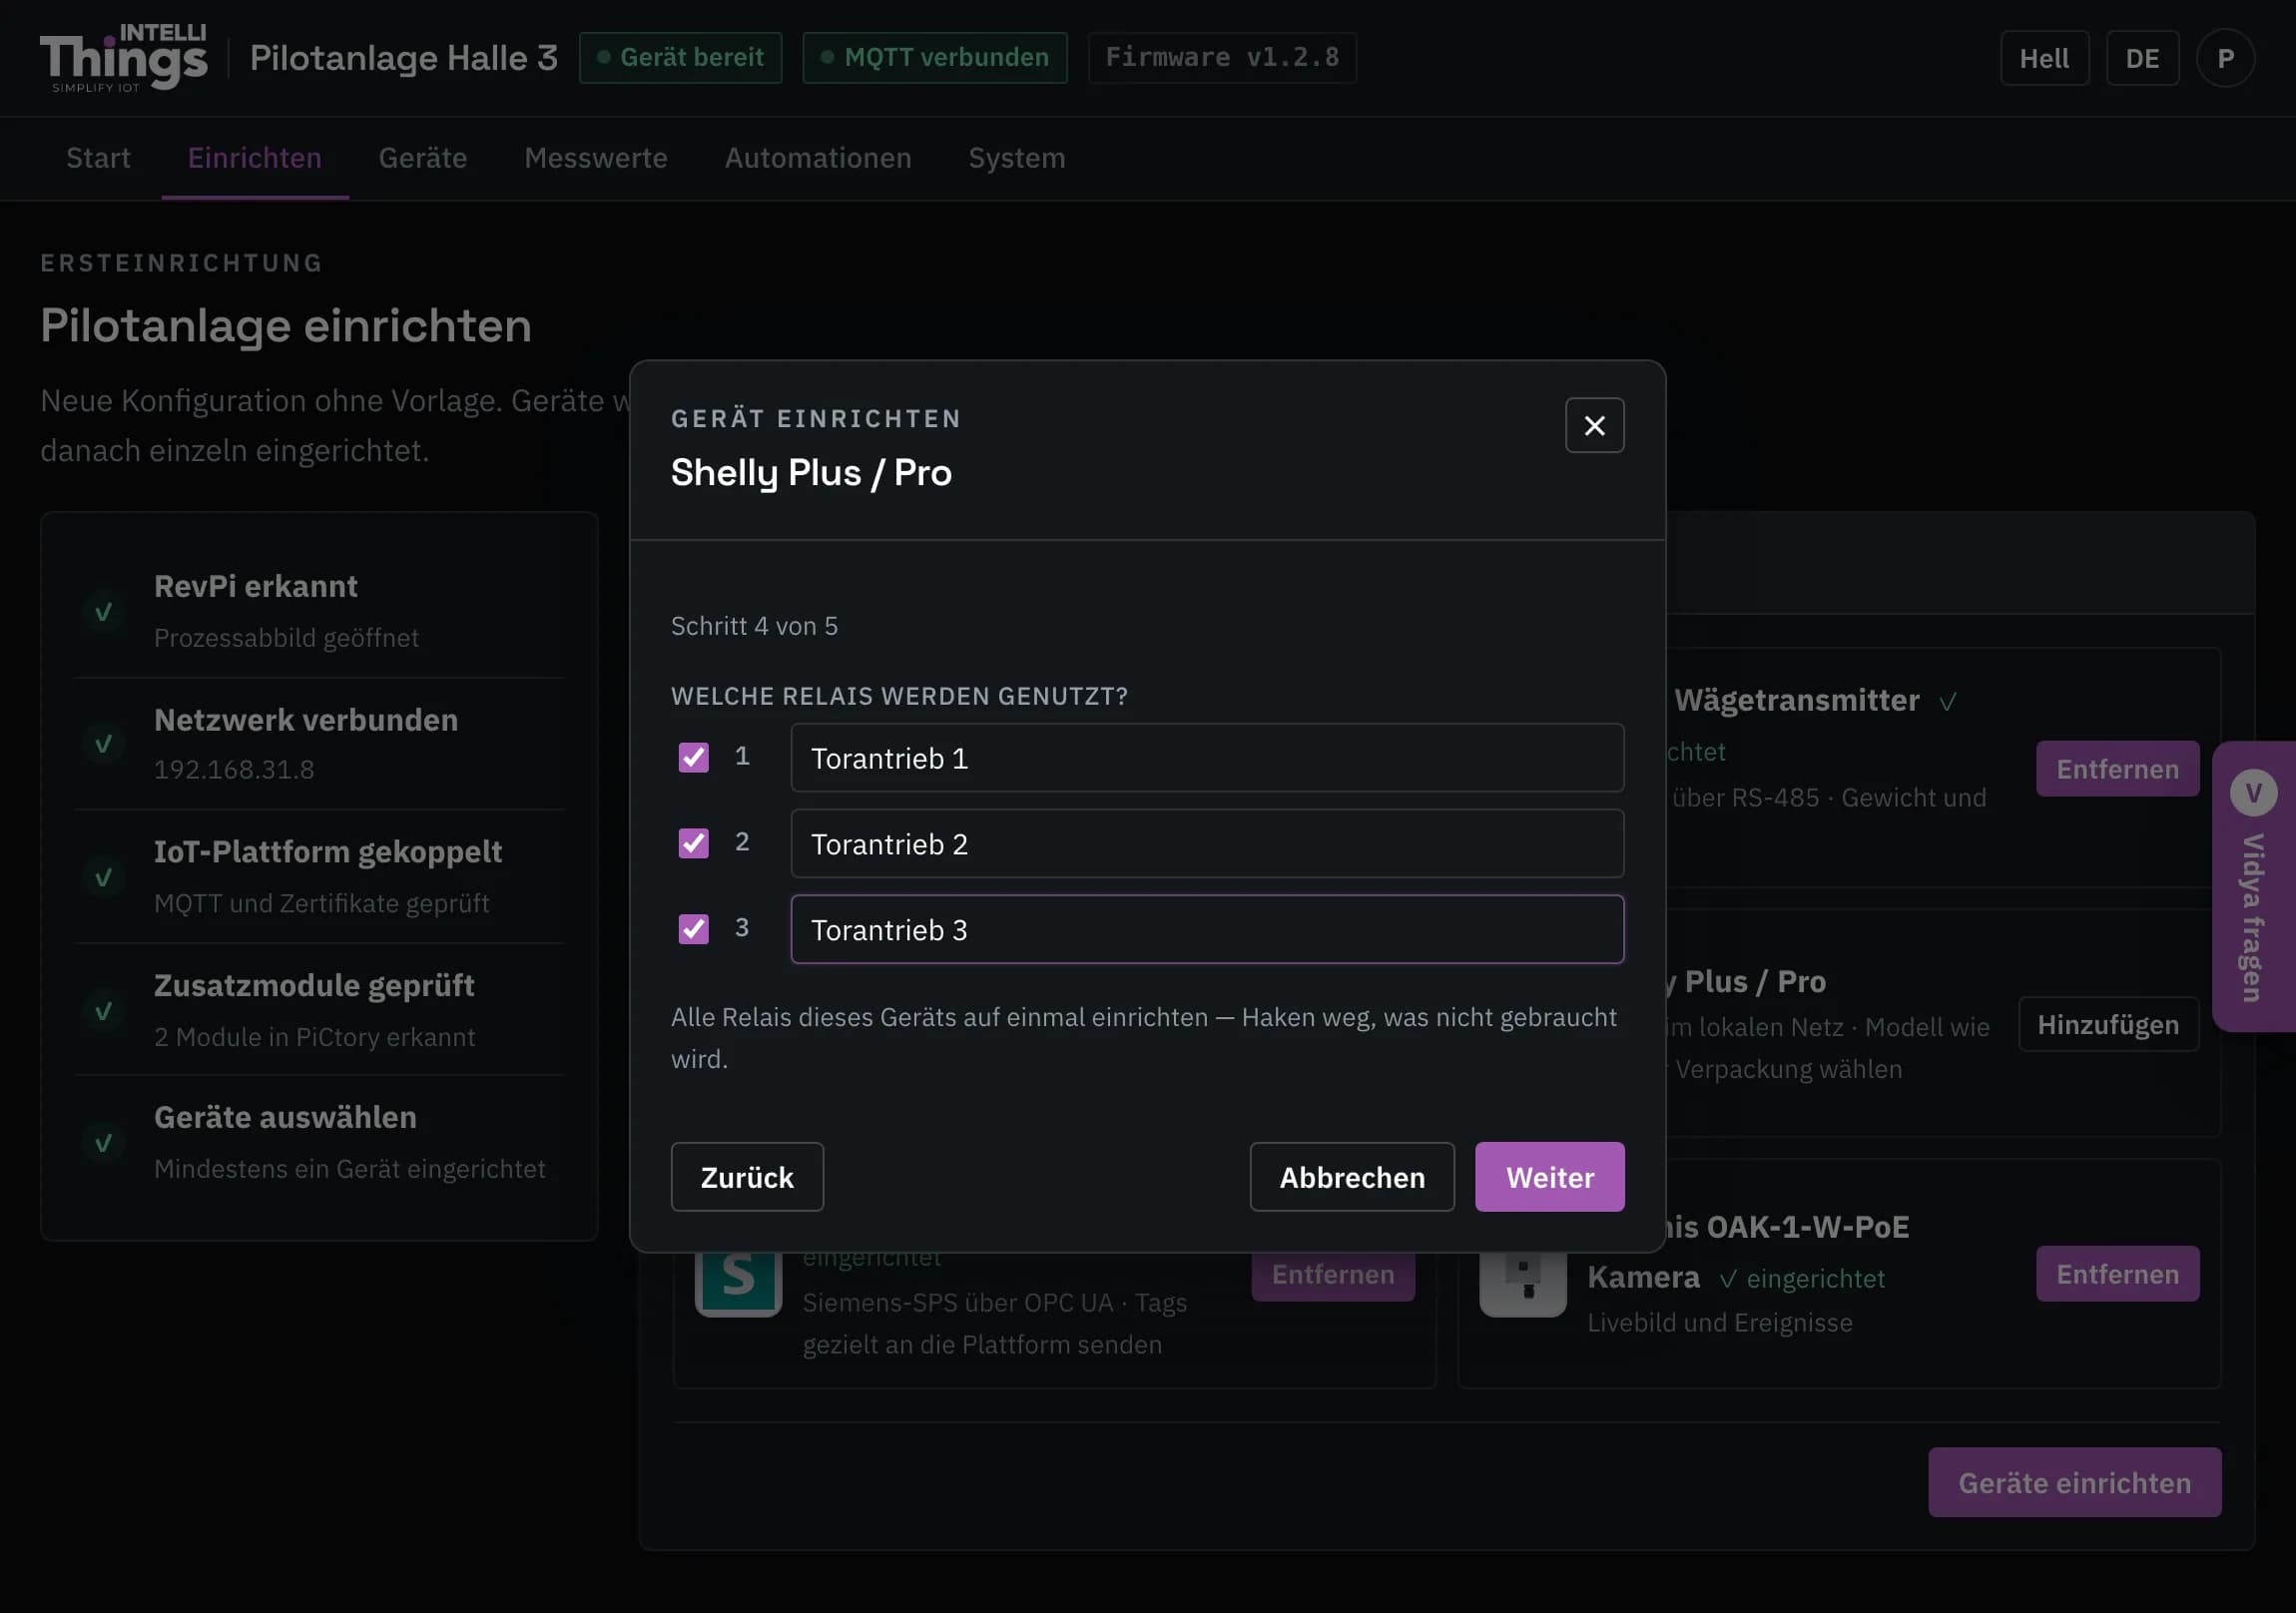2296x1613 pixels.
Task: Click the Prozessabbild geöffnet subtitle
Action: [286, 638]
